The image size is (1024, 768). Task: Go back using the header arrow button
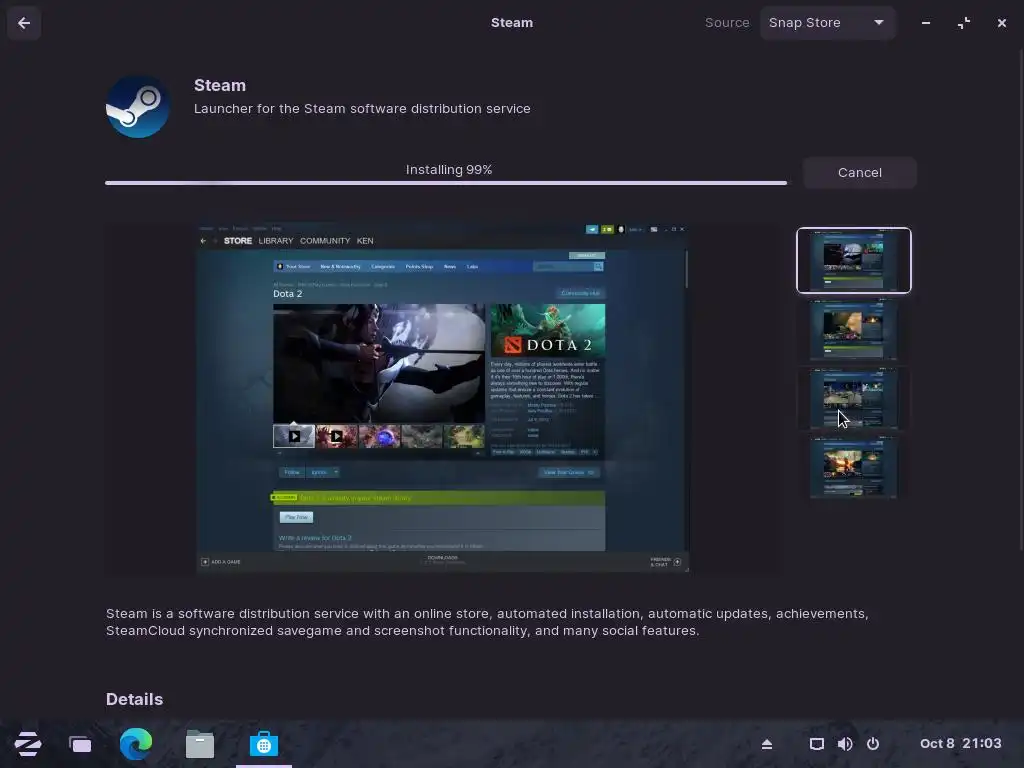(x=24, y=23)
